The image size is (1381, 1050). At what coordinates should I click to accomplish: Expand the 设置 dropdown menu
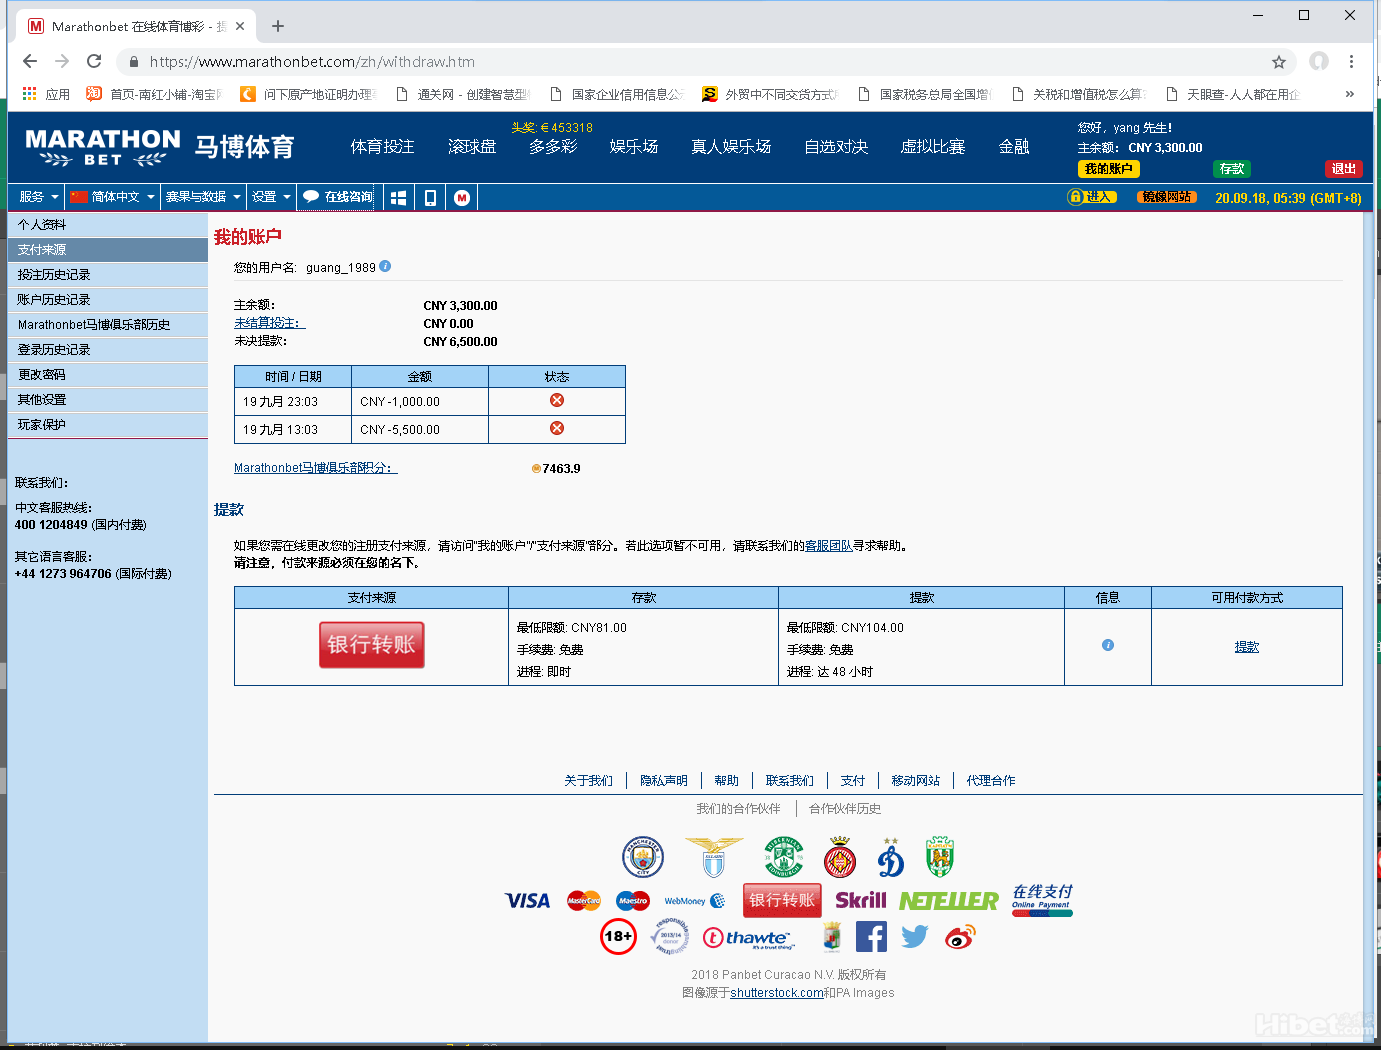coord(270,197)
